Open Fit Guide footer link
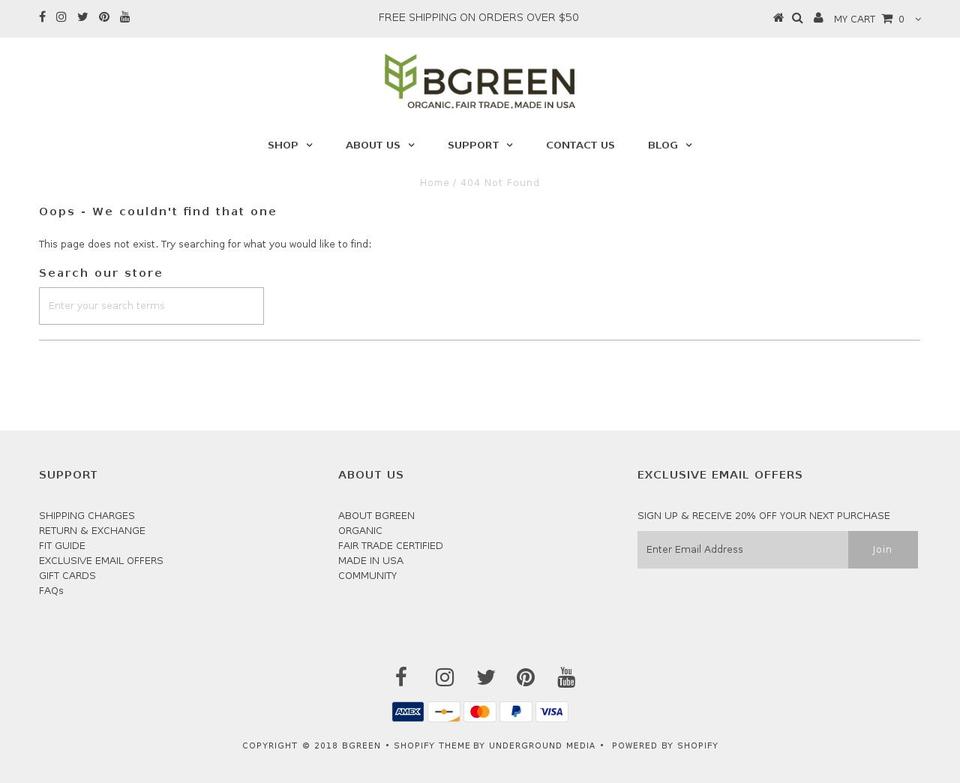Image resolution: width=960 pixels, height=783 pixels. click(62, 545)
